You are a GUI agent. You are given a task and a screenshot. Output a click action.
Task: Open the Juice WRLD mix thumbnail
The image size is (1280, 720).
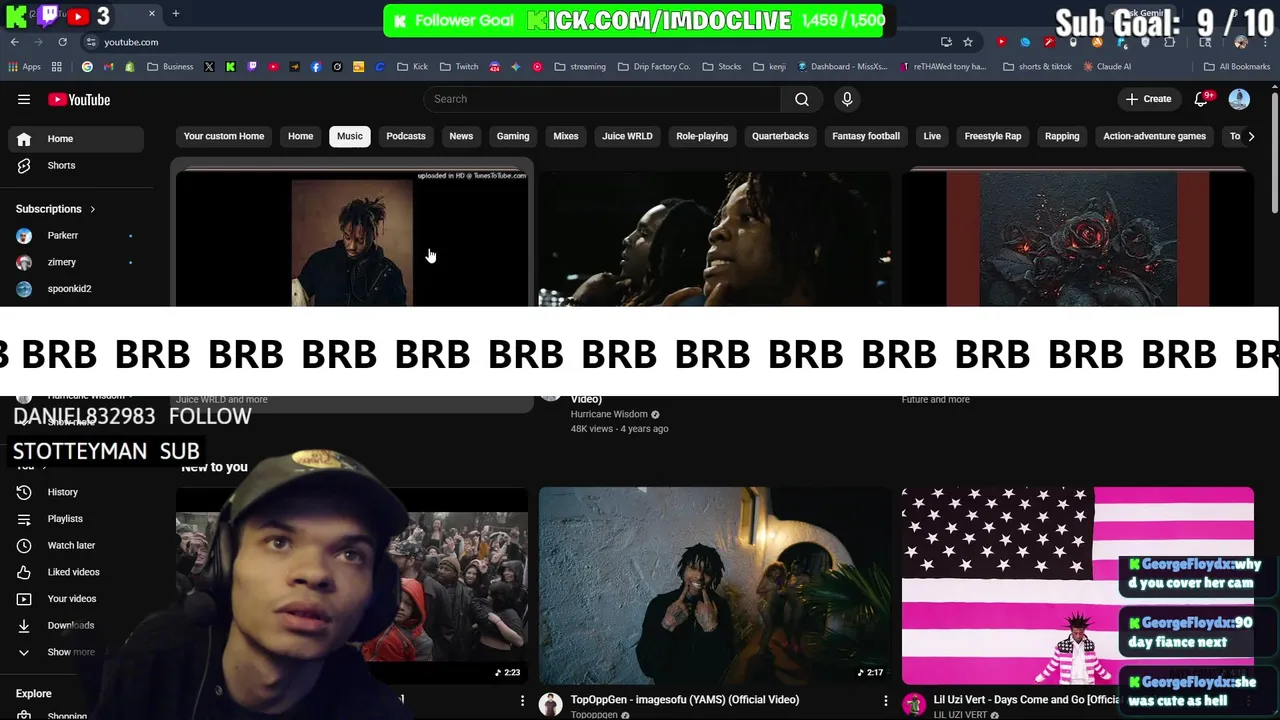point(352,240)
